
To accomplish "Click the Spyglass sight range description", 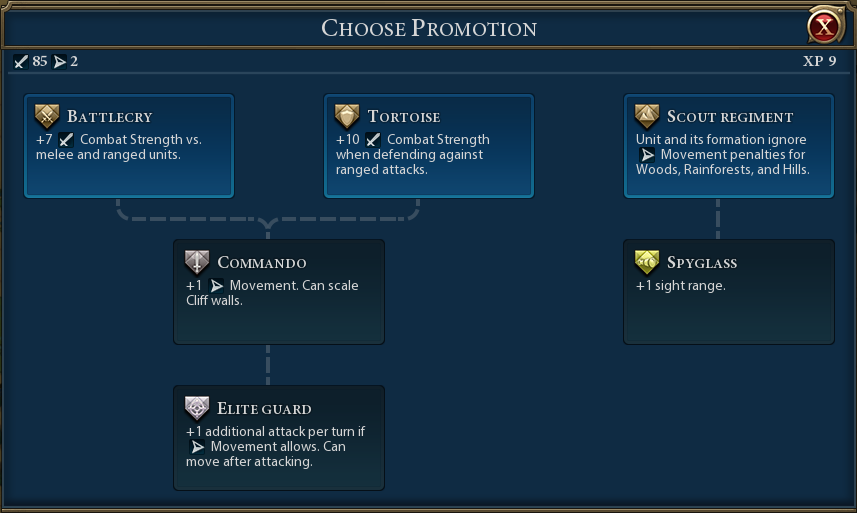I will click(680, 286).
